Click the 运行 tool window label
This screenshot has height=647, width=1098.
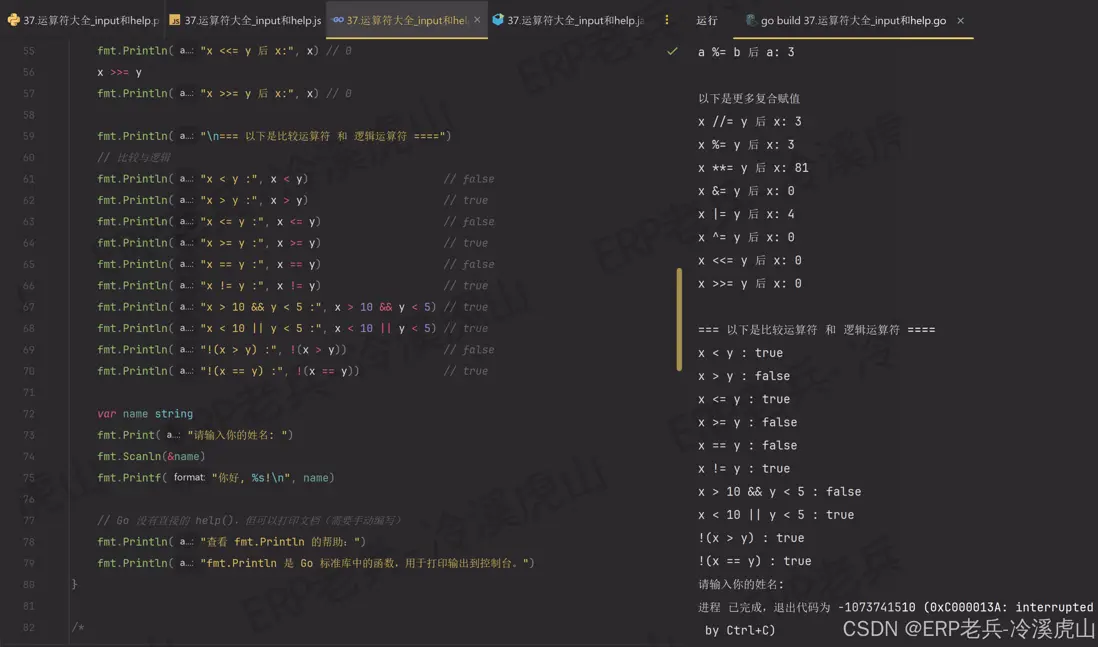pos(707,20)
